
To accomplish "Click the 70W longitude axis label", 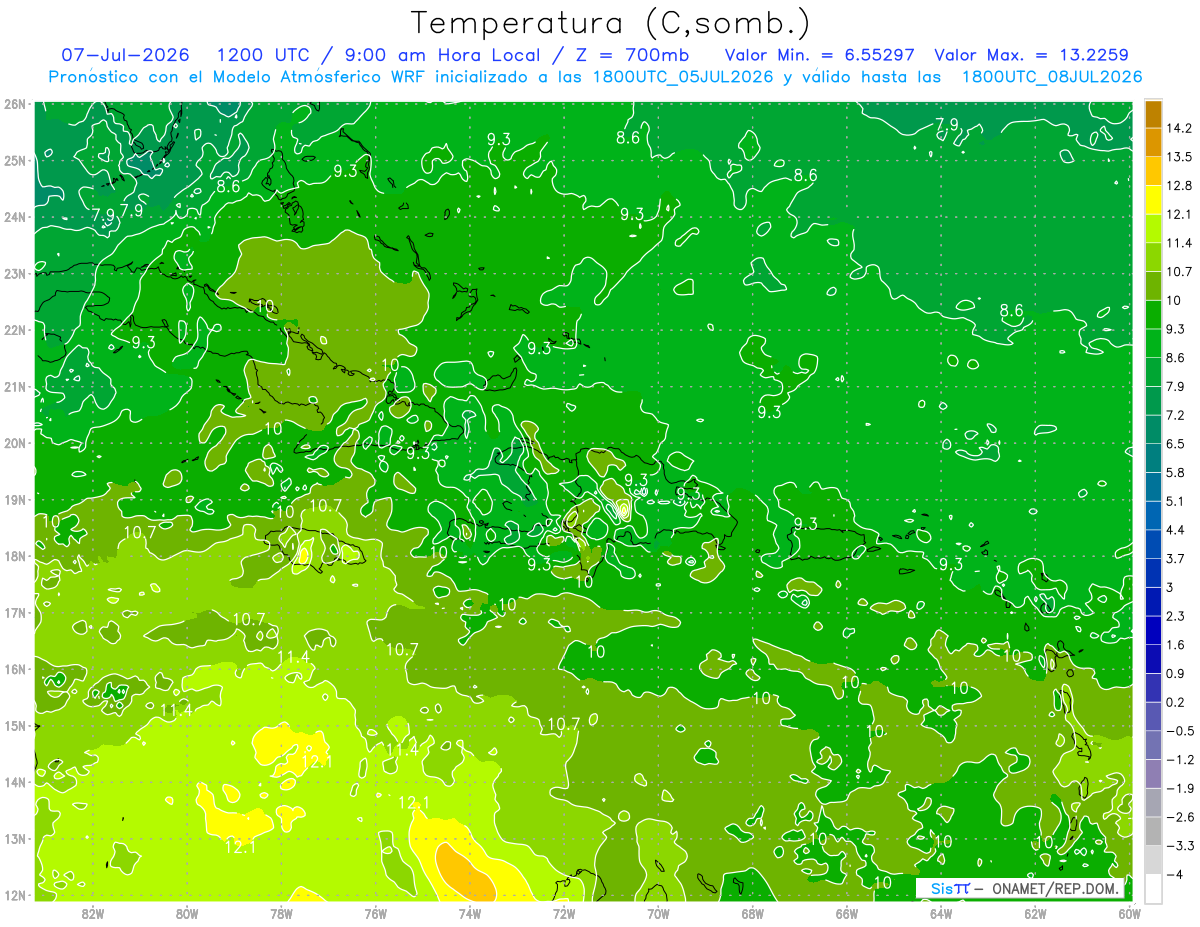I will [658, 912].
